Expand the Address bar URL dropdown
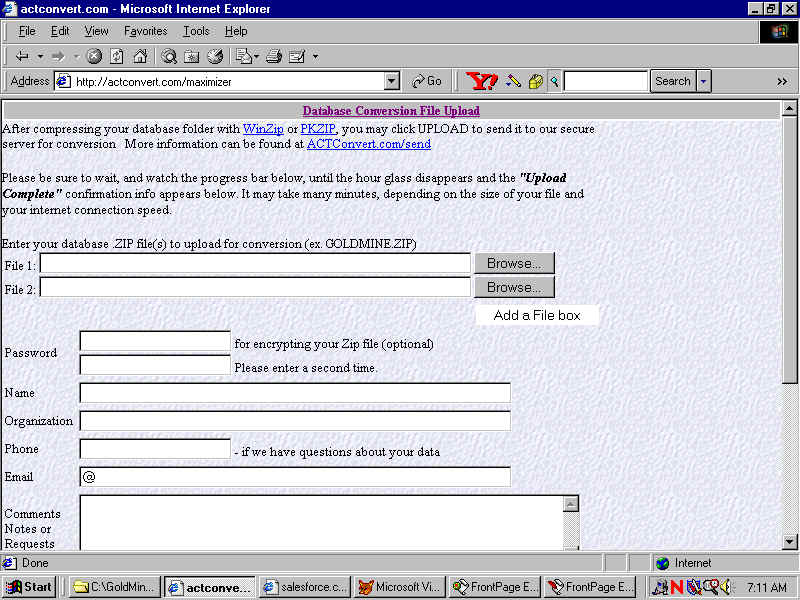This screenshot has width=800, height=600. tap(392, 81)
